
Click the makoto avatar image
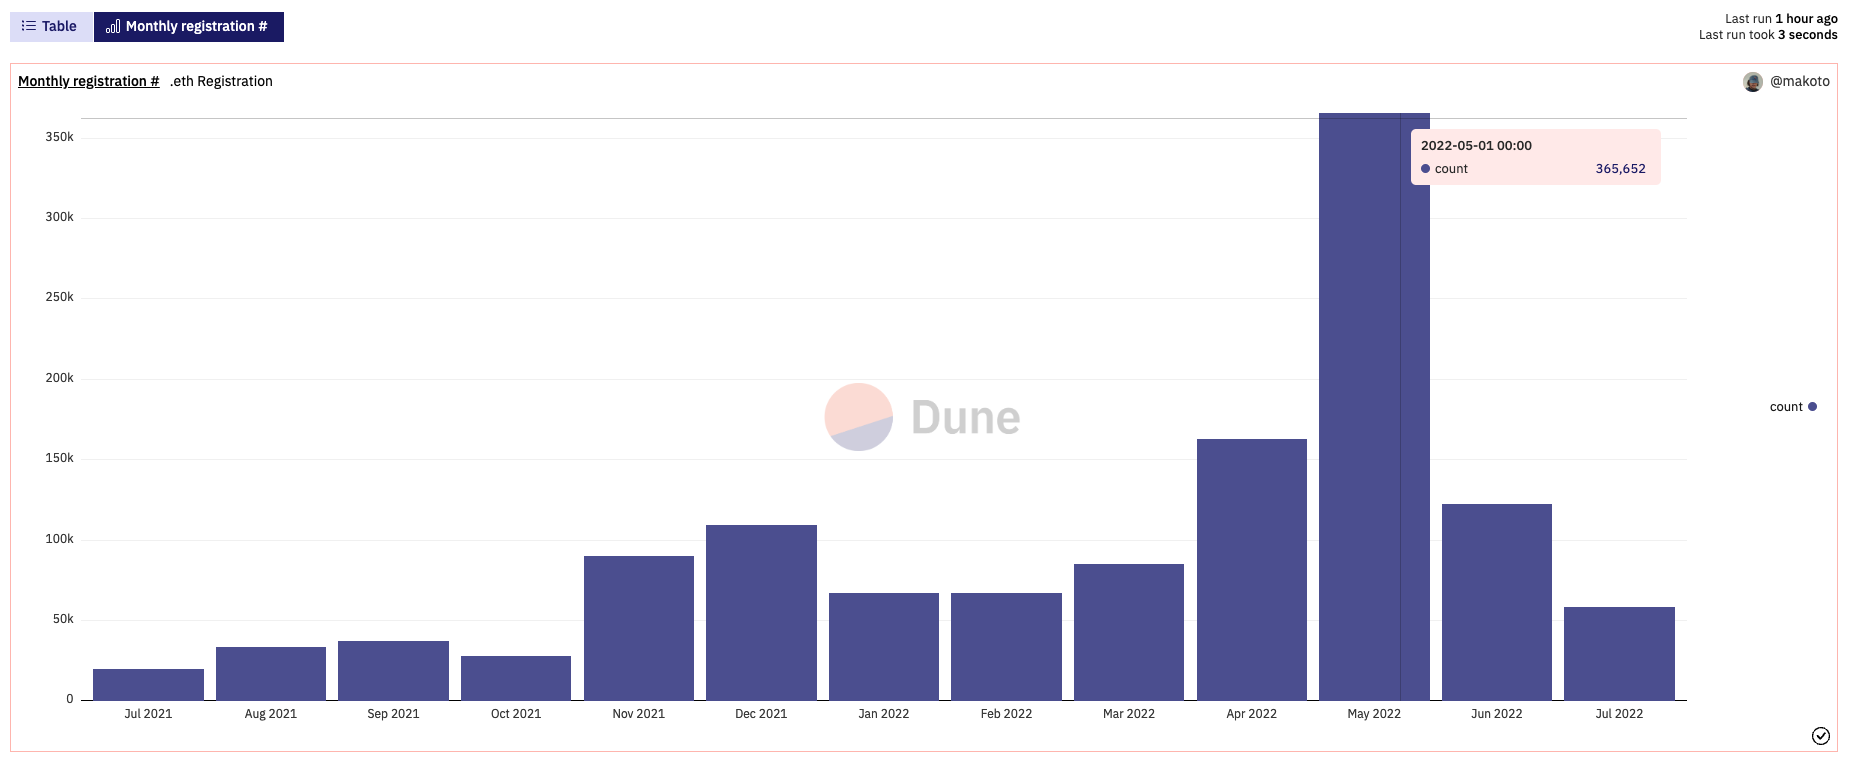[1752, 82]
